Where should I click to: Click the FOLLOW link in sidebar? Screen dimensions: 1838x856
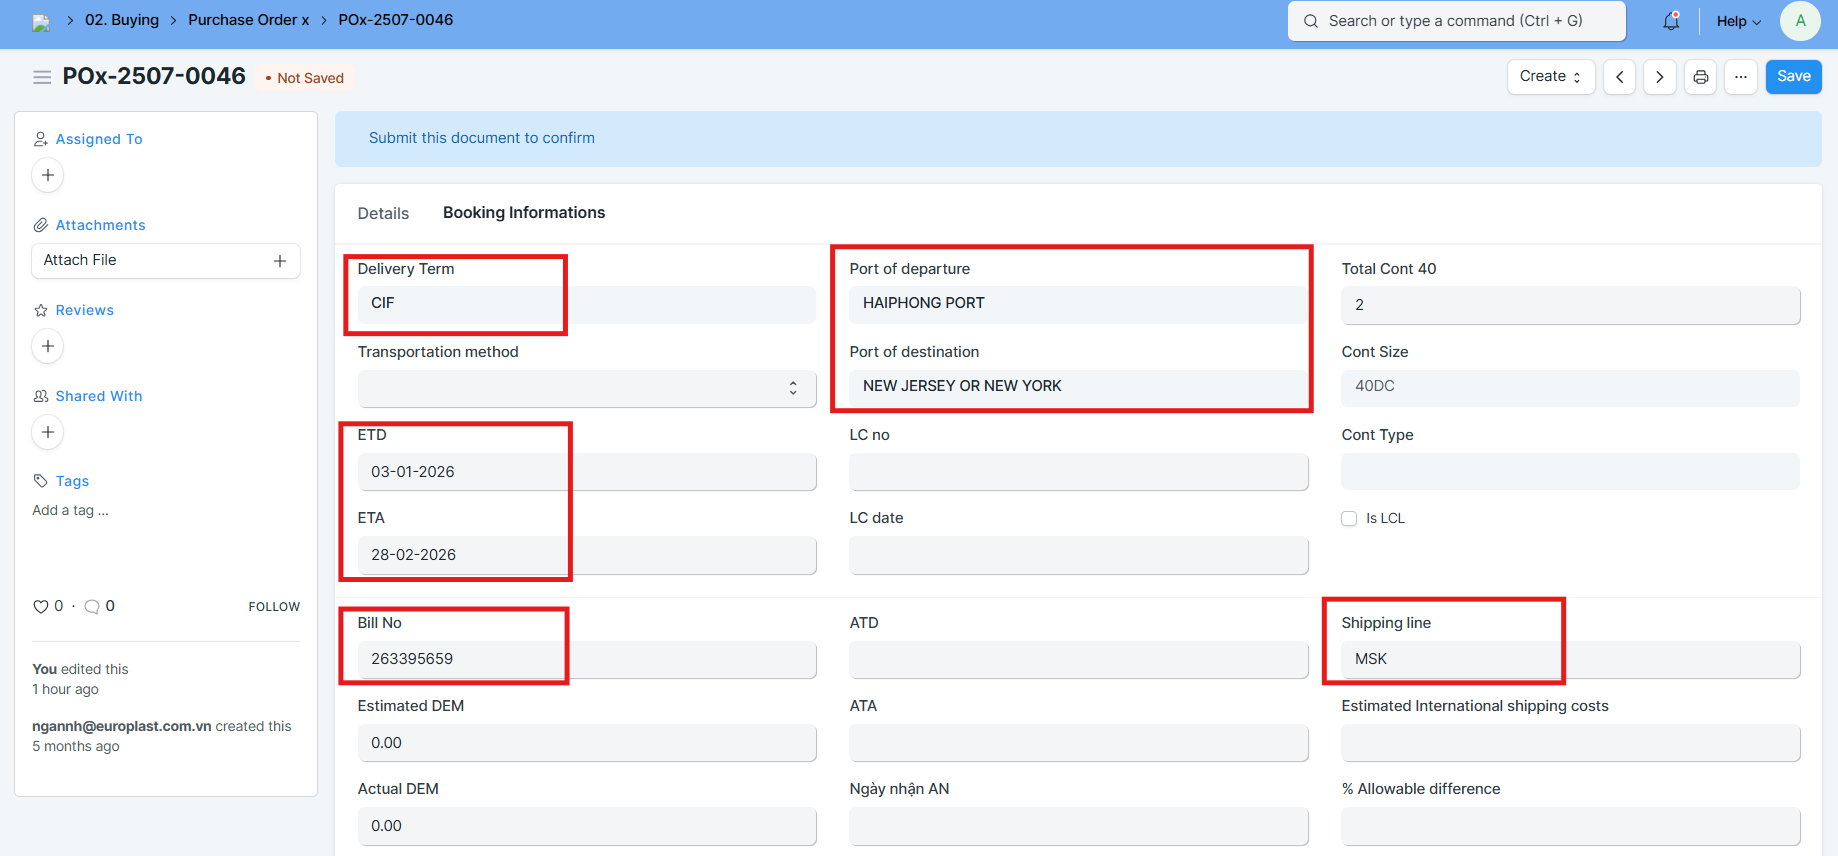(x=274, y=607)
